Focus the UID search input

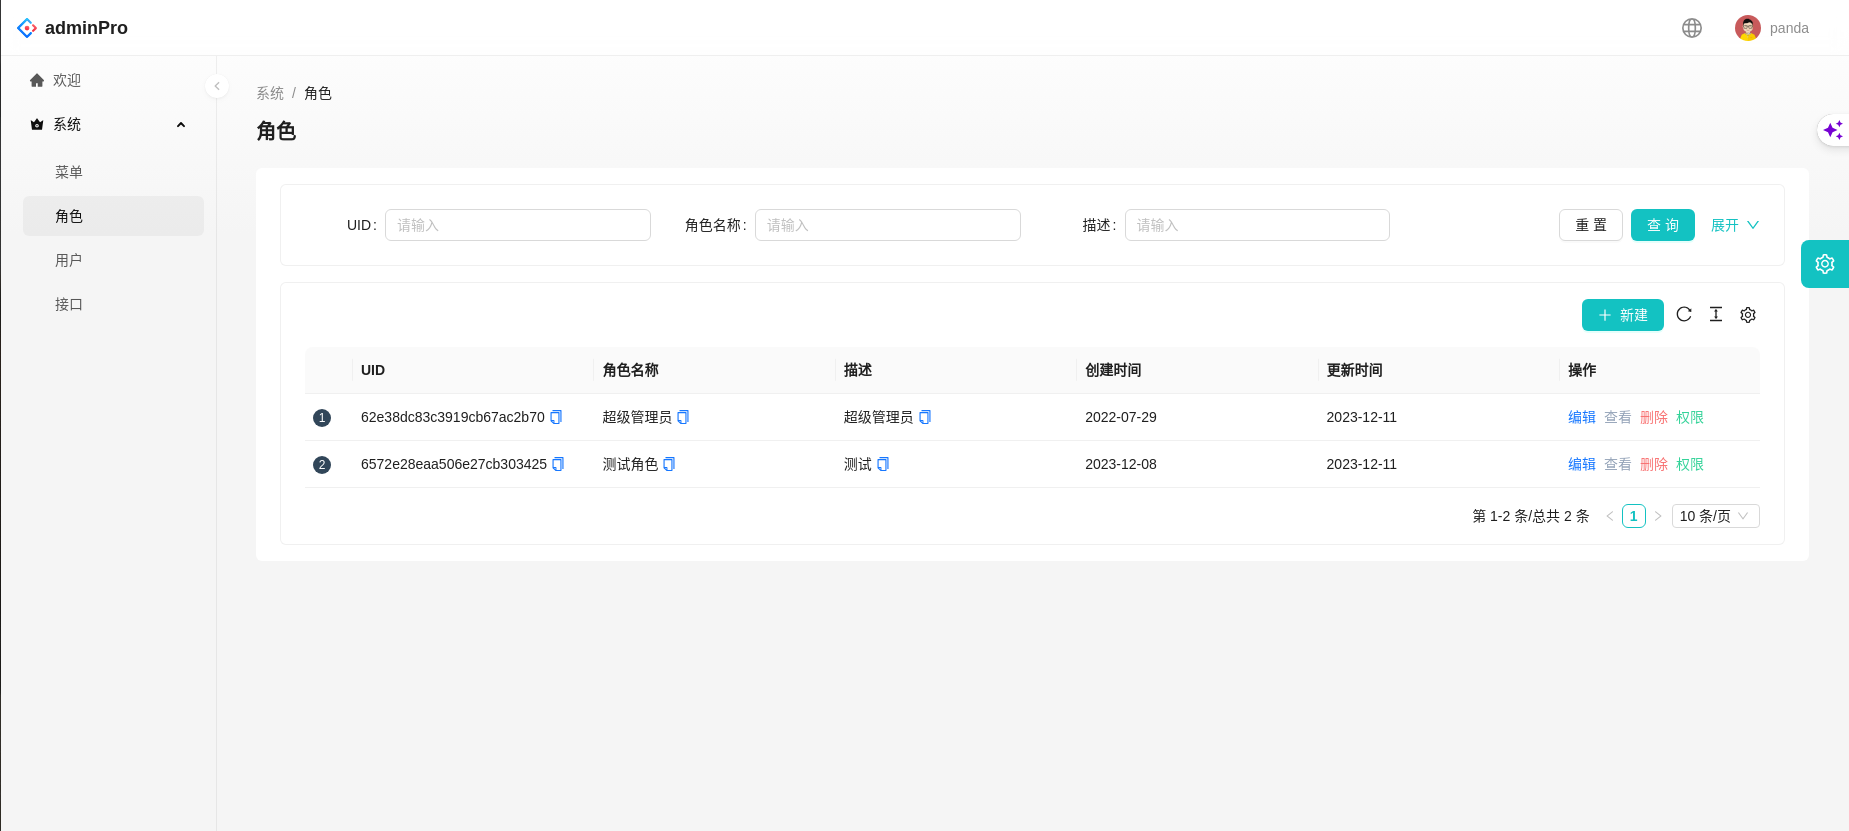518,225
